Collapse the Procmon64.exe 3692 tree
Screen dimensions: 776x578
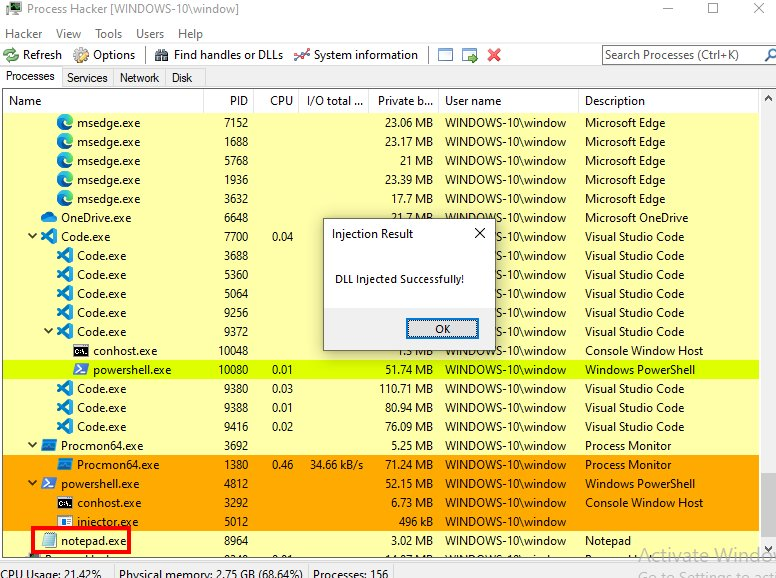click(x=33, y=445)
